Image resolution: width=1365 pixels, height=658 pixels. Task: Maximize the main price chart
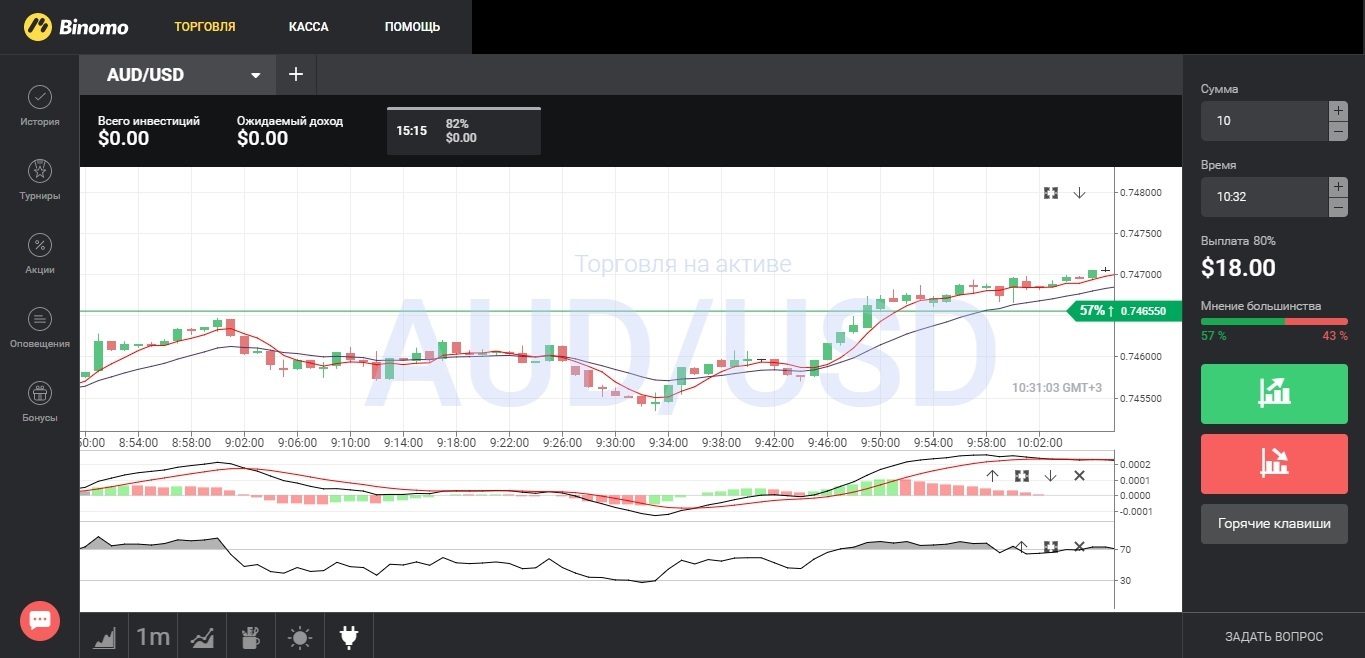1051,193
